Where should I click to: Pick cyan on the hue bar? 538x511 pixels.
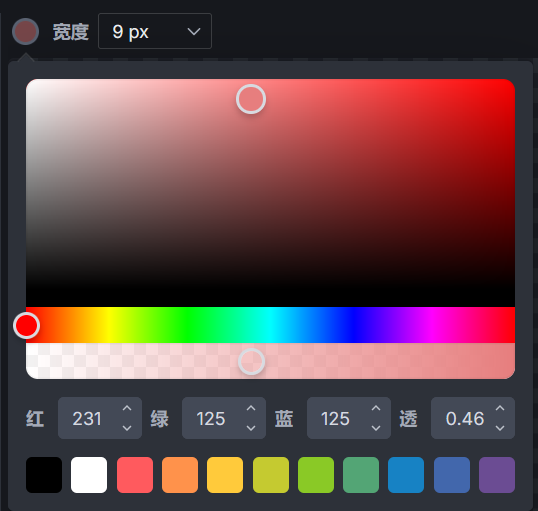coord(271,325)
